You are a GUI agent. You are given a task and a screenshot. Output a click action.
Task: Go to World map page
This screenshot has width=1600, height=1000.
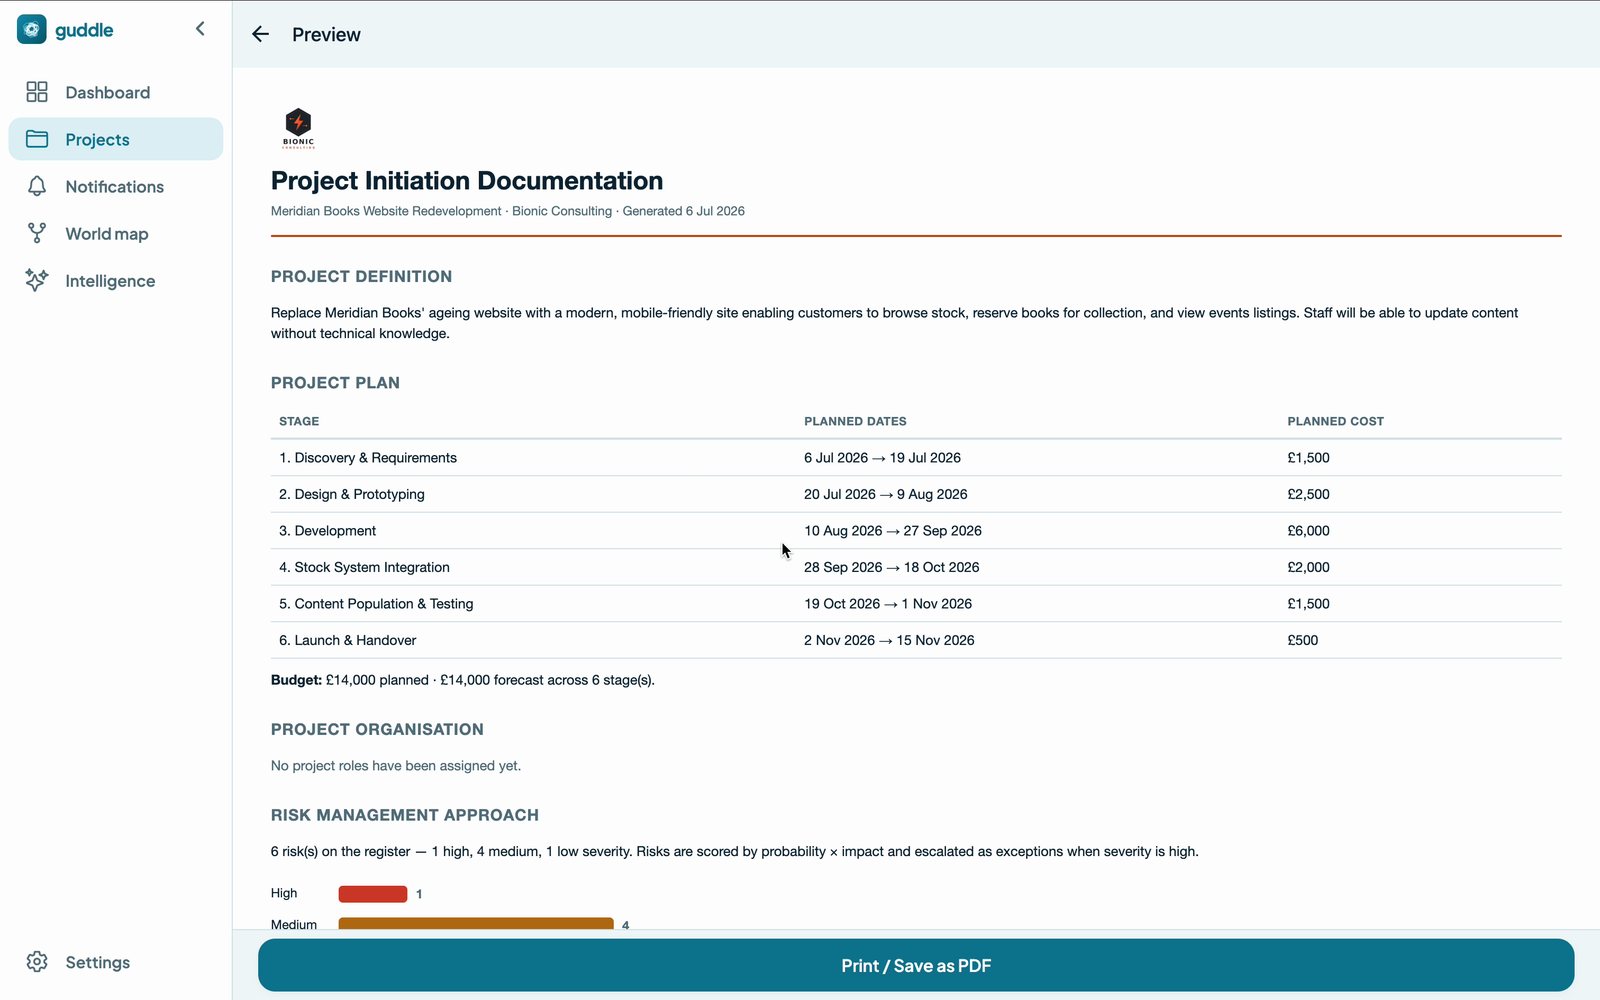[x=116, y=233]
